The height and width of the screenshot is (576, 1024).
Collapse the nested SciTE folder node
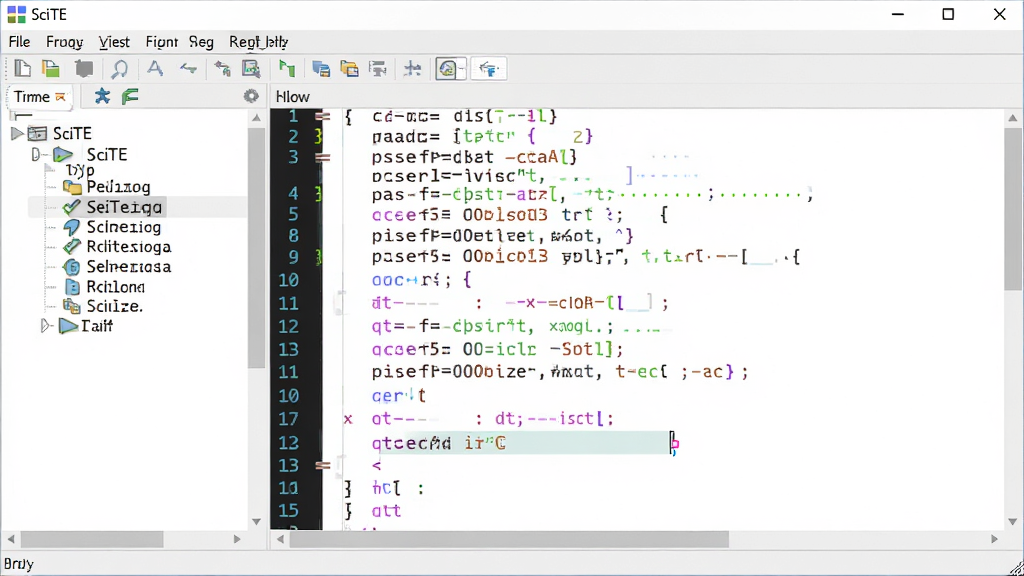[37, 155]
